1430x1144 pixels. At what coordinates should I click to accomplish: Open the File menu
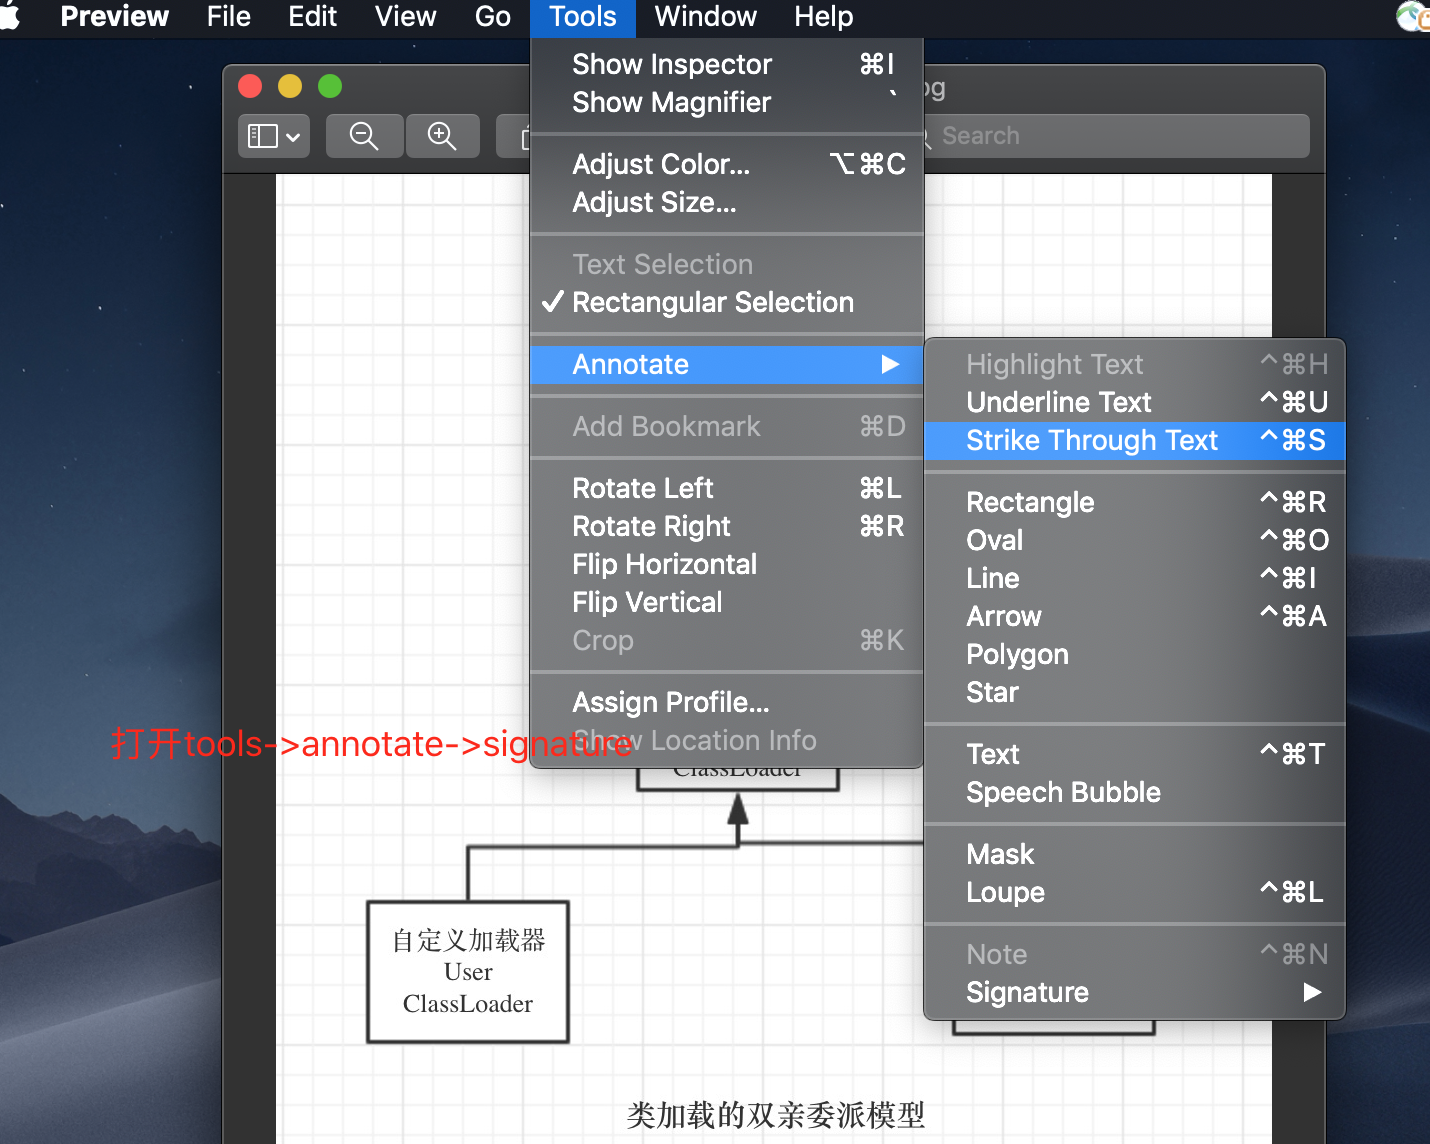228,16
